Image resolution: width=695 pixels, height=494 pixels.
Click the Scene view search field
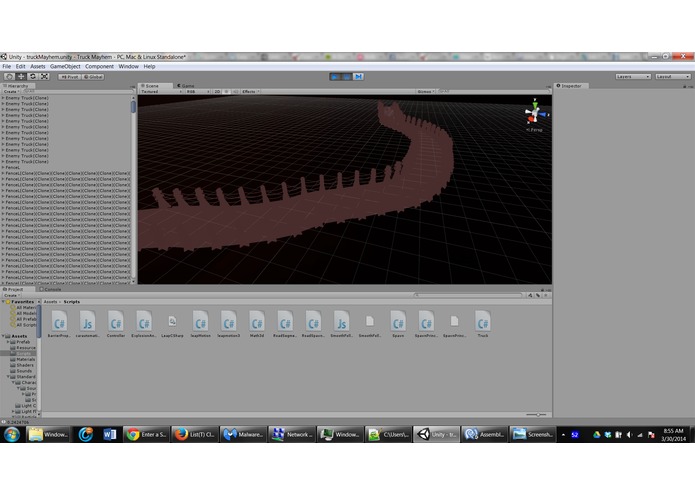(x=492, y=92)
